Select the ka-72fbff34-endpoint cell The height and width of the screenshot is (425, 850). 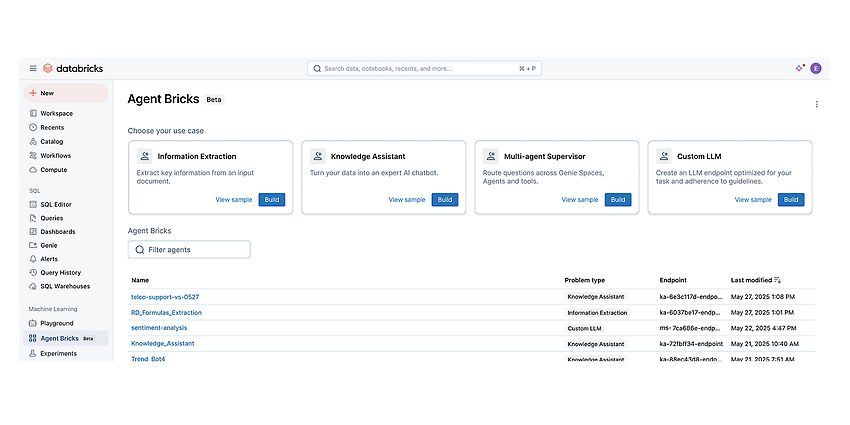click(691, 344)
